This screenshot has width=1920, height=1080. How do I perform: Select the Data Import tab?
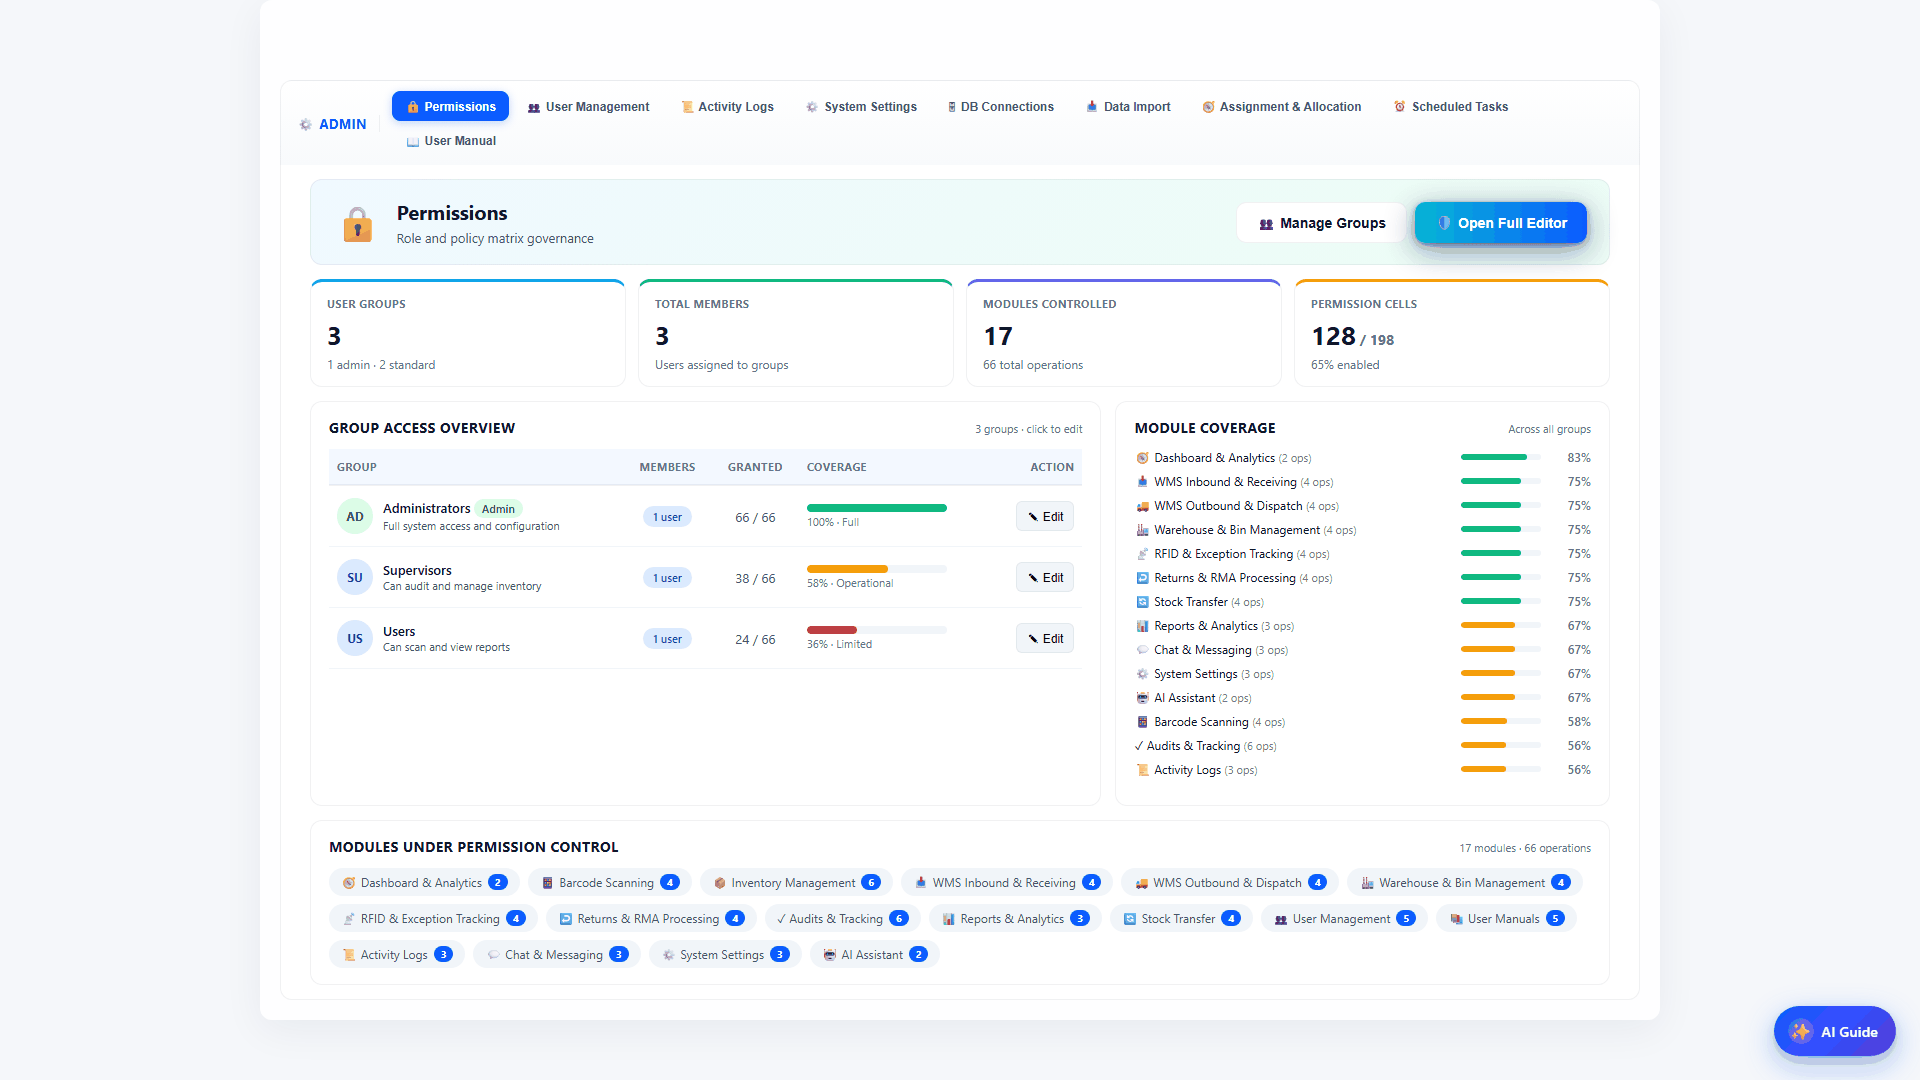coord(1128,107)
